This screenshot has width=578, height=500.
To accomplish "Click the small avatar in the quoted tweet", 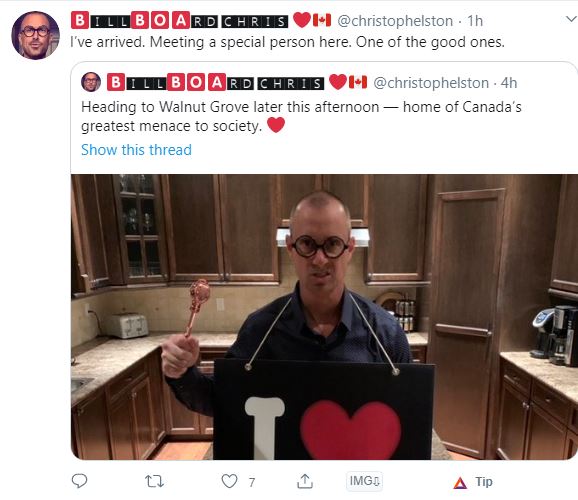I will point(91,82).
